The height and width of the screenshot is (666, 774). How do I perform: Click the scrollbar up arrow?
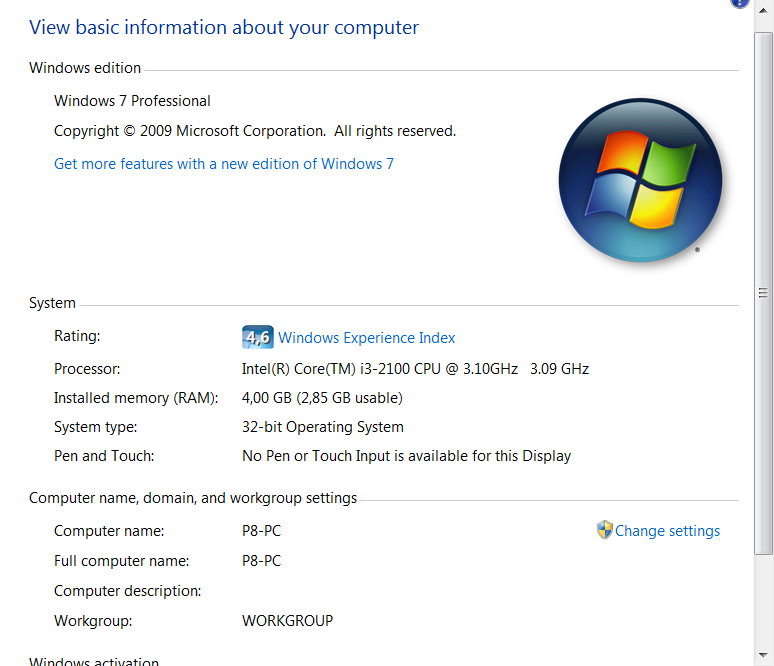click(x=763, y=10)
